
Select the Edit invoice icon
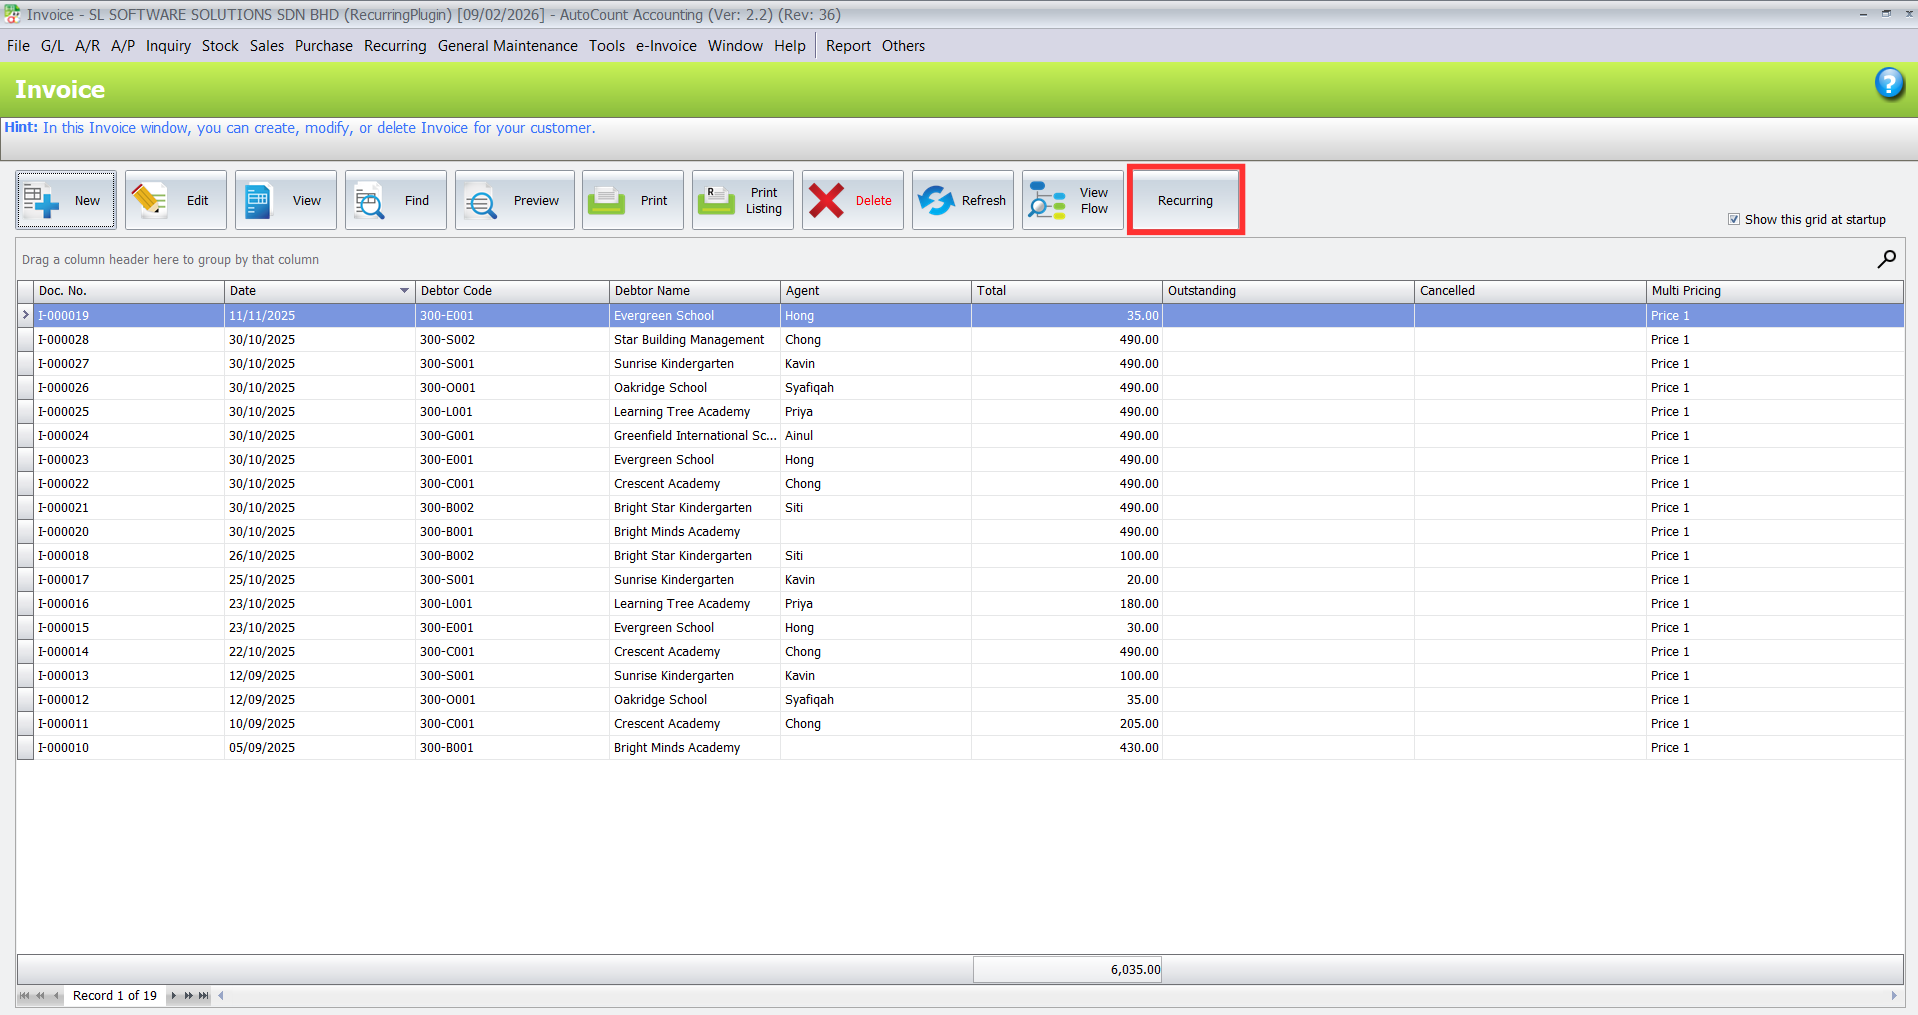point(176,199)
